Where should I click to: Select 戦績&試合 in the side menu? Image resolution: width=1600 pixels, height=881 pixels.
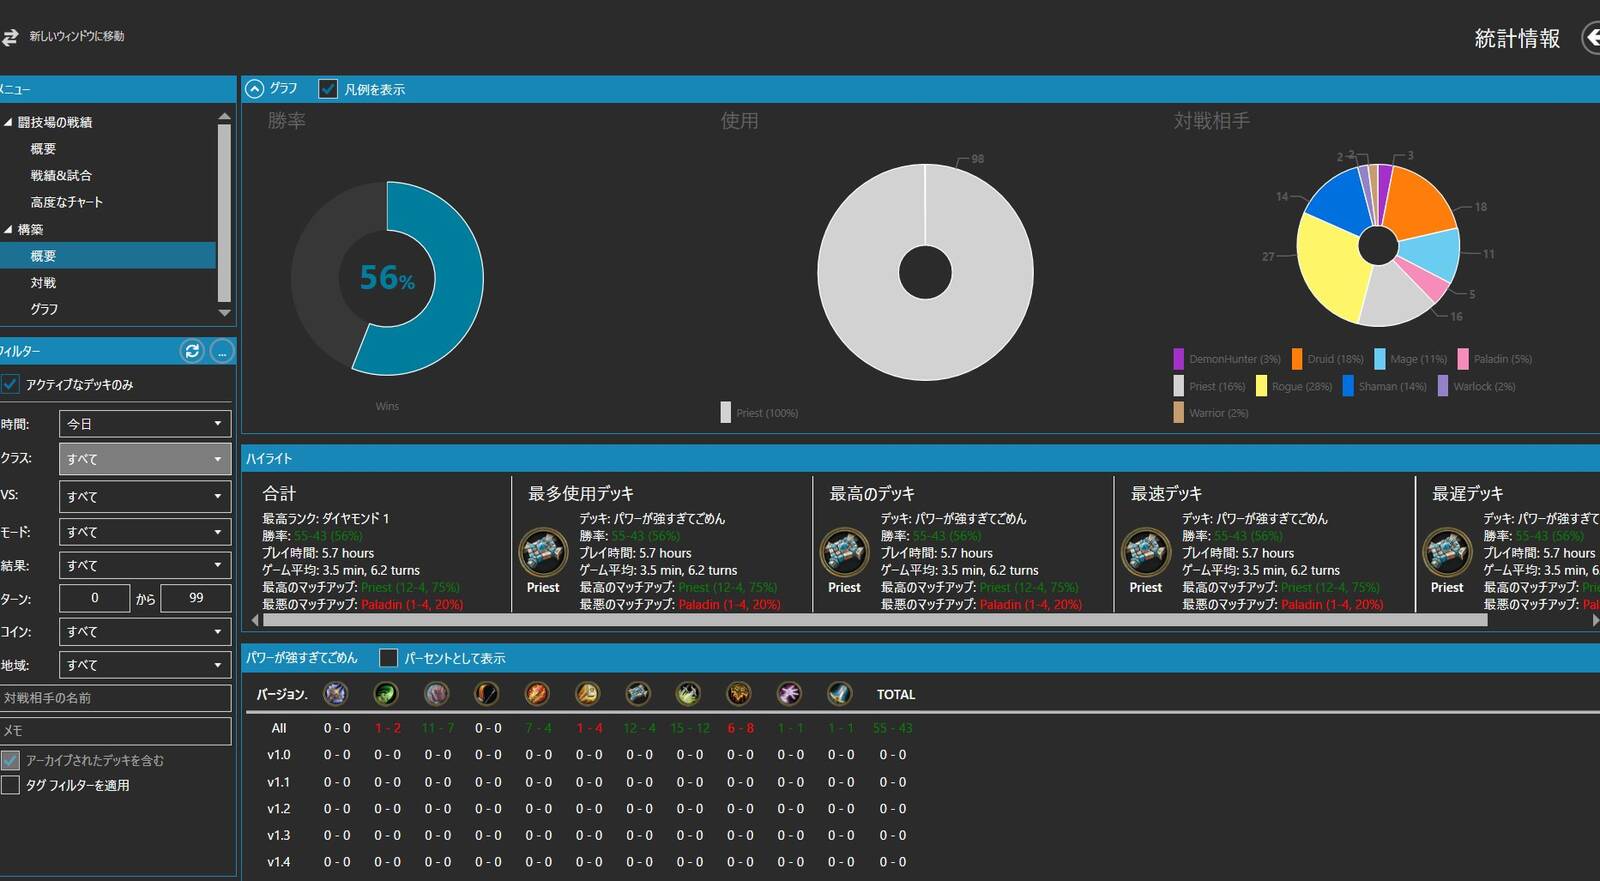pos(61,175)
